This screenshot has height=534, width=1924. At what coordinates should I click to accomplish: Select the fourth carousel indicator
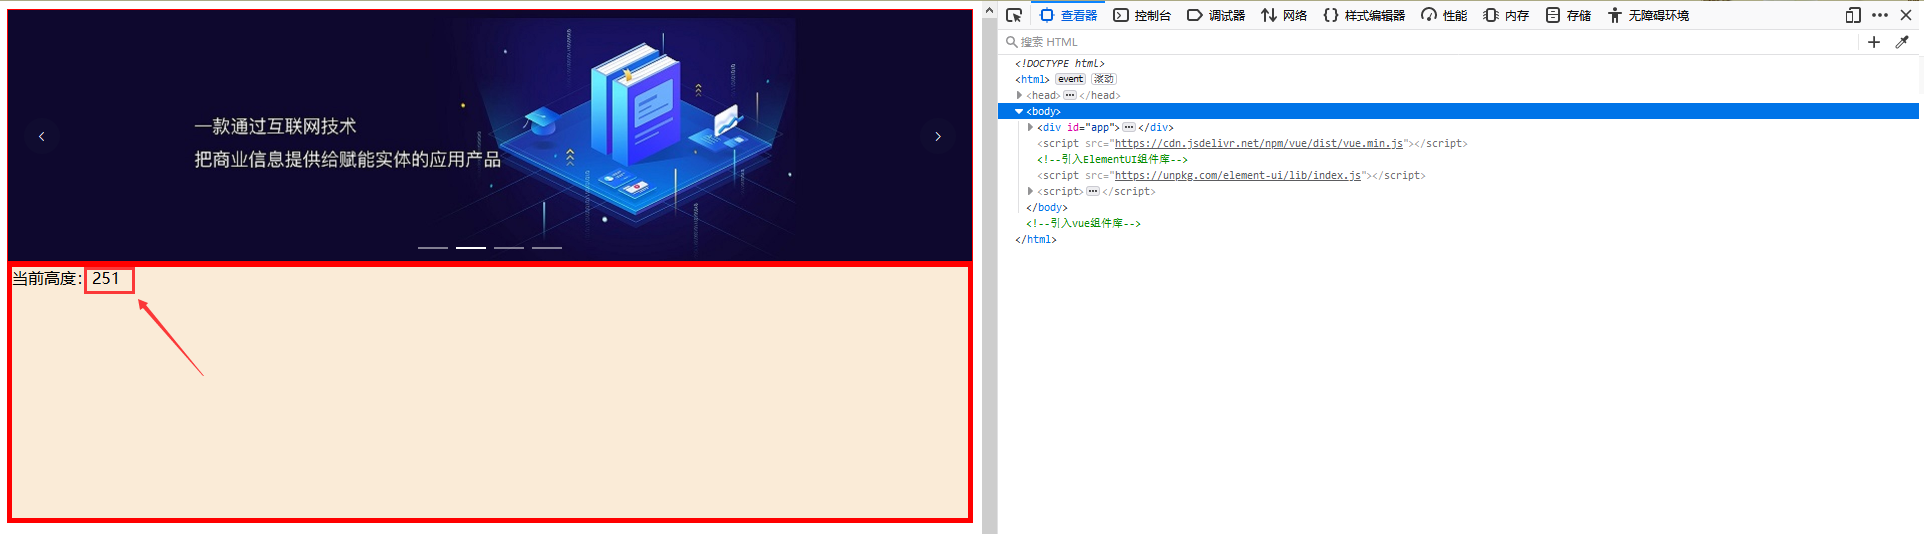[x=547, y=247]
